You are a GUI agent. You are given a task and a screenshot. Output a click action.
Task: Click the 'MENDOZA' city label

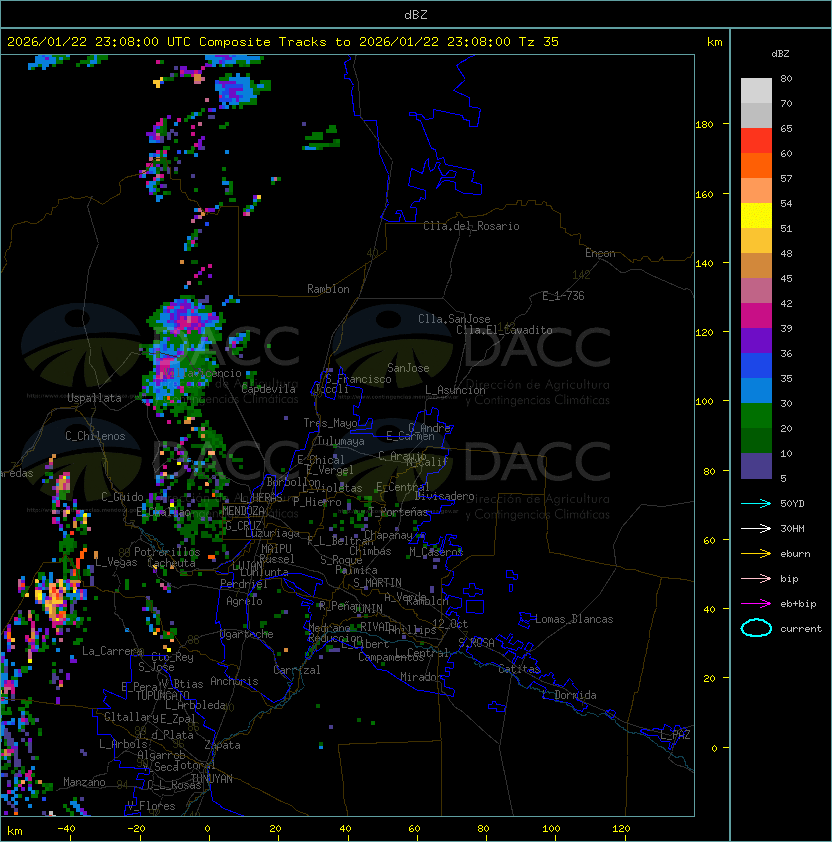pyautogui.click(x=243, y=511)
